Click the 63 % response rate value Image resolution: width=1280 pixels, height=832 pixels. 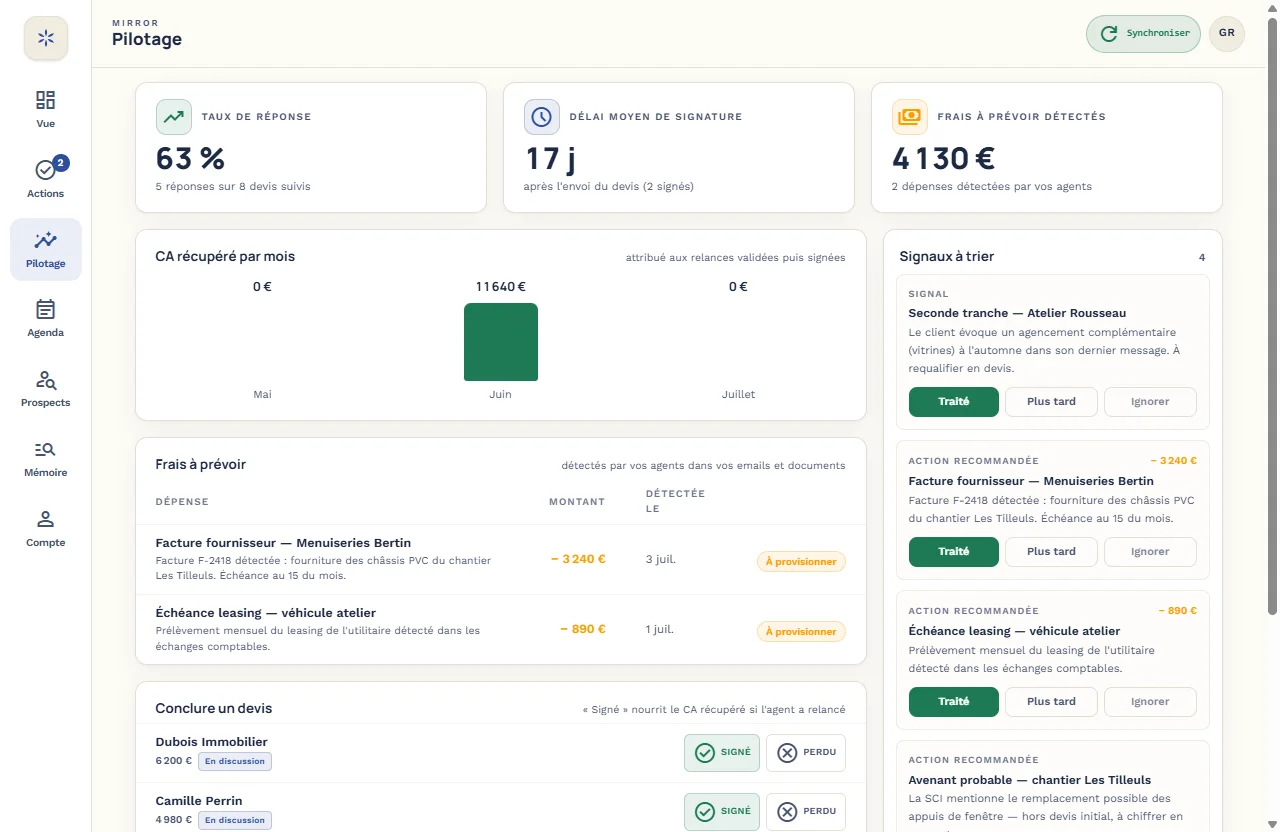[x=190, y=159]
